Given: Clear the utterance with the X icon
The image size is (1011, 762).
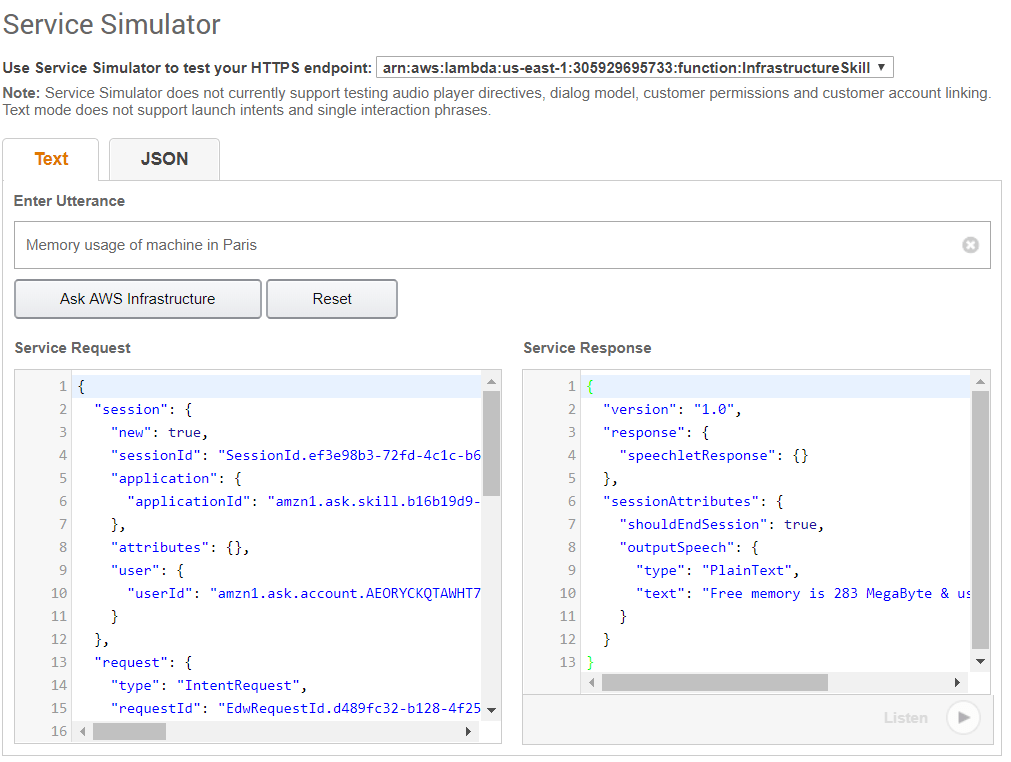Looking at the screenshot, I should tap(970, 245).
